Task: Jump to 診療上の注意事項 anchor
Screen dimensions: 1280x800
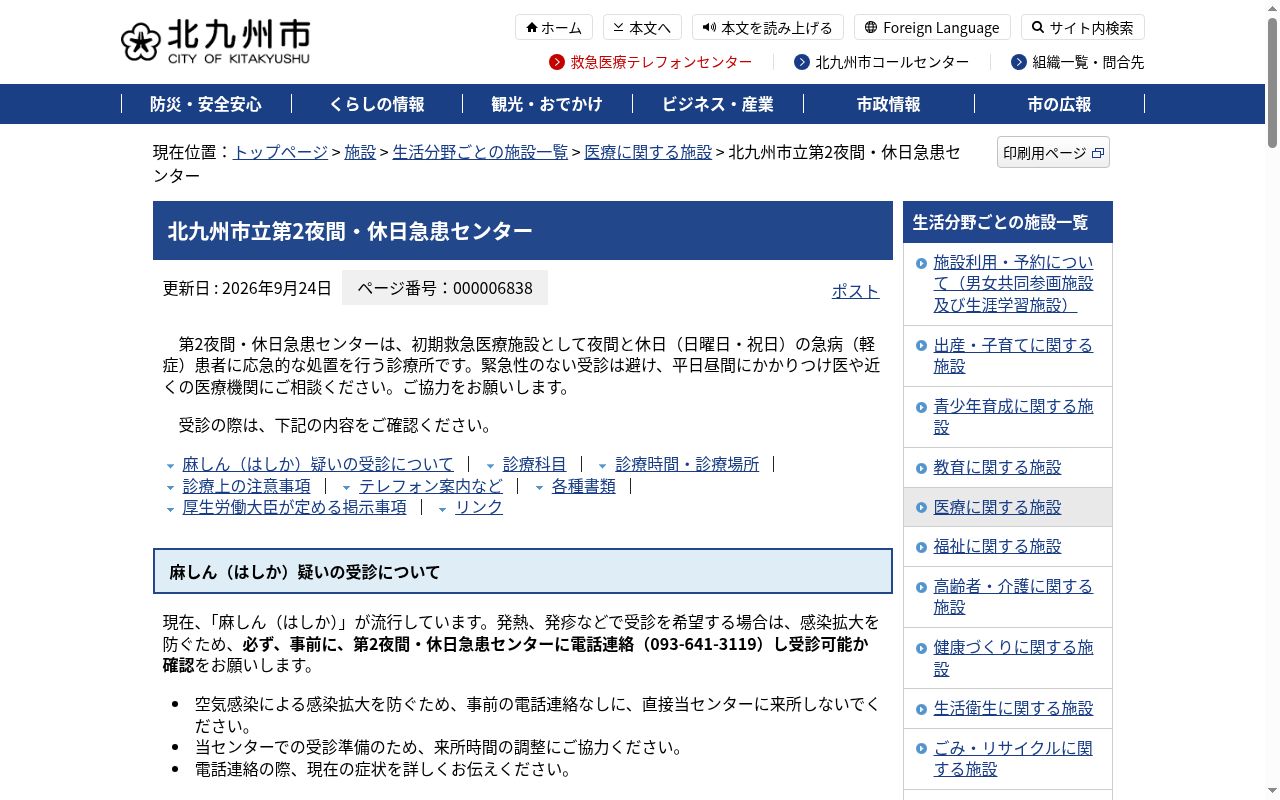Action: click(247, 486)
